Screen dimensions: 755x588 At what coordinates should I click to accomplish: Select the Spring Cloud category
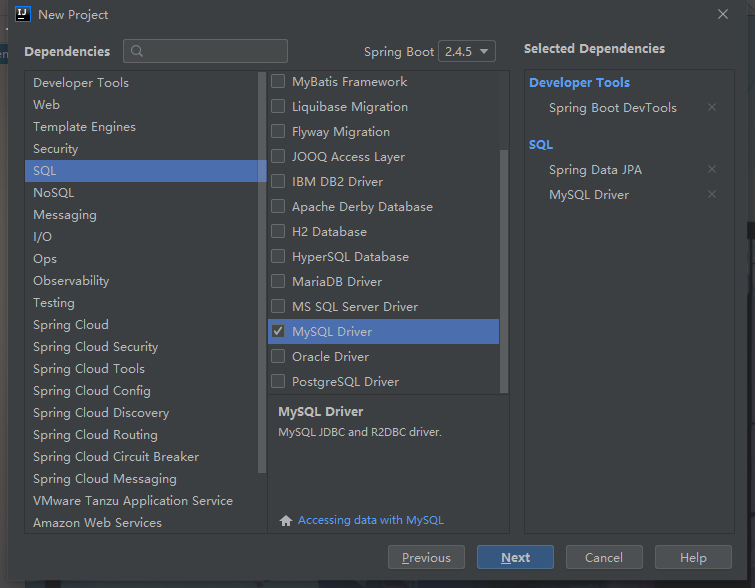pos(142,325)
